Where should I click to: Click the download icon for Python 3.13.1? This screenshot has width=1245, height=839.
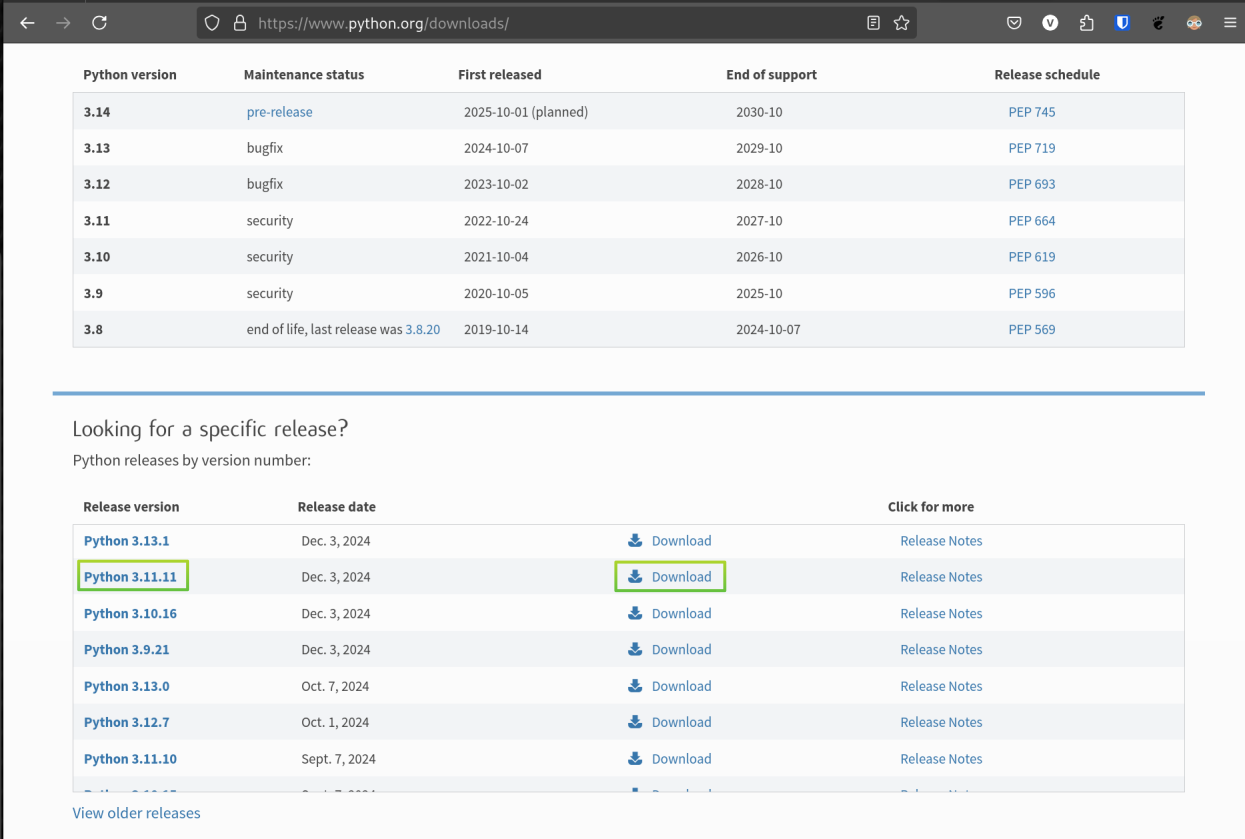[x=635, y=540]
